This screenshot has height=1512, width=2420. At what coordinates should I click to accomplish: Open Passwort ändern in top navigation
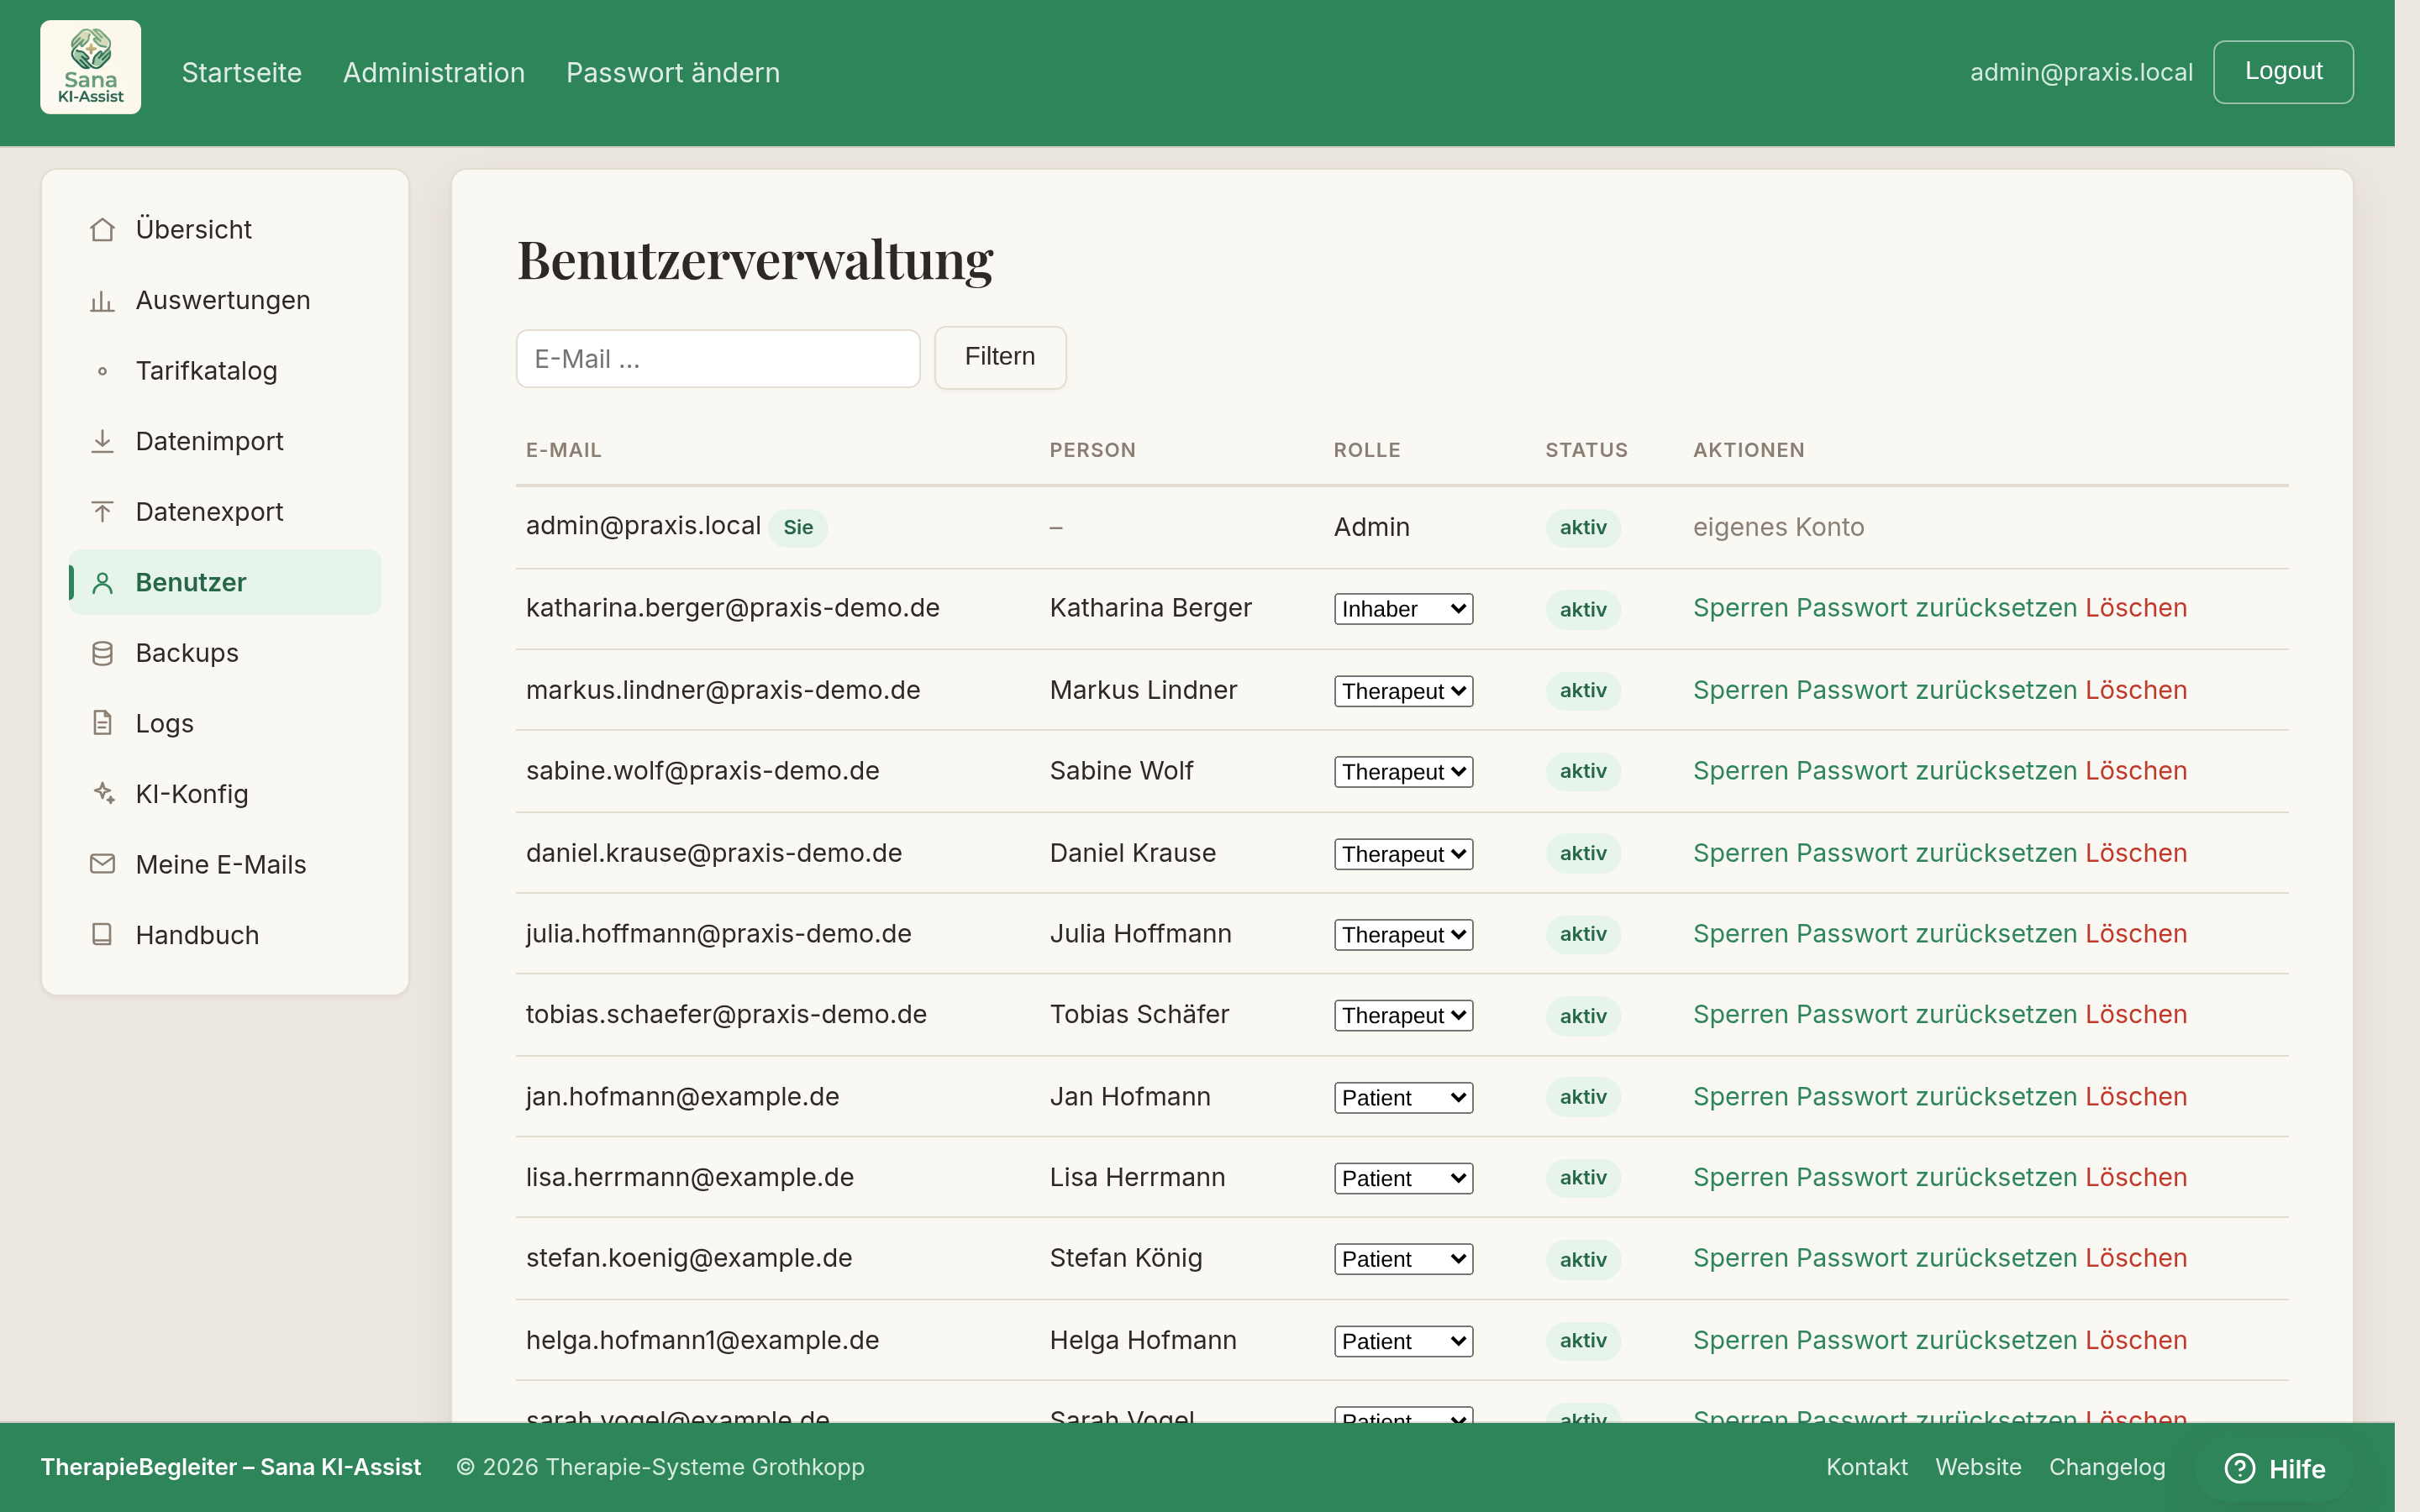673,72
